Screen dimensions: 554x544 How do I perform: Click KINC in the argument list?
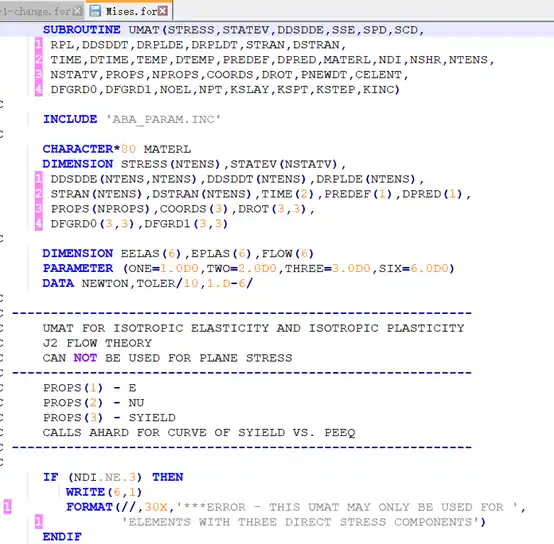click(379, 89)
